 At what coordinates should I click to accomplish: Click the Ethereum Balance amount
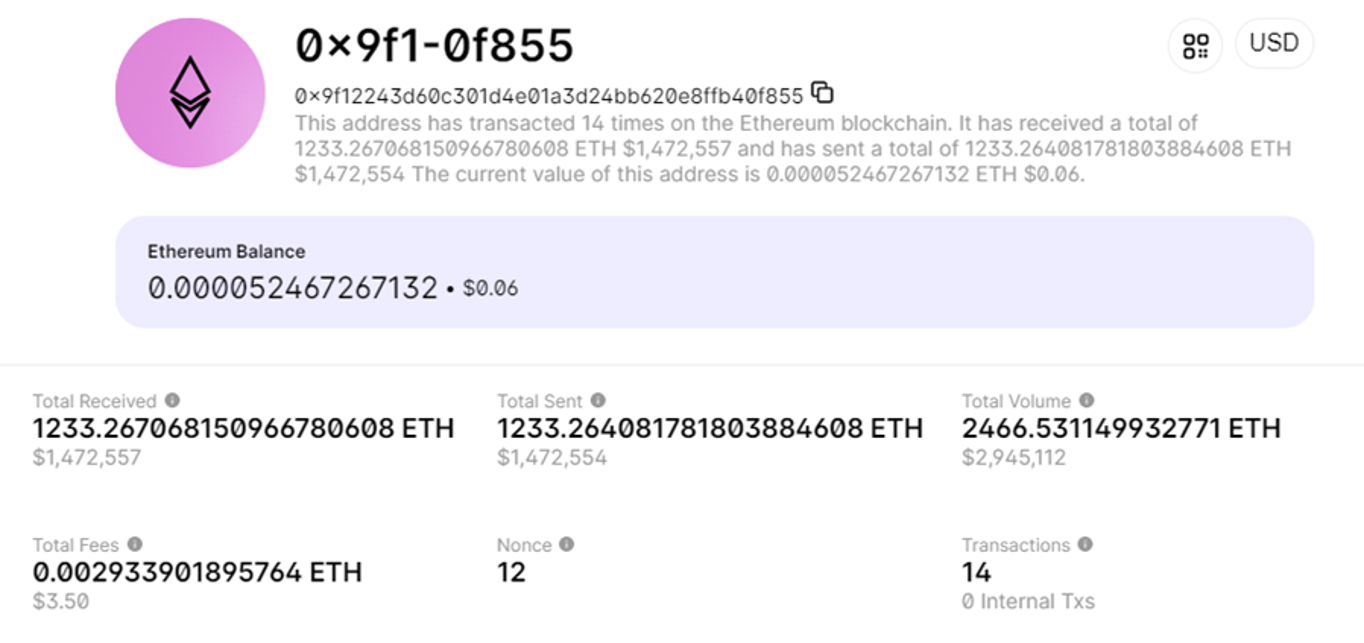(293, 288)
